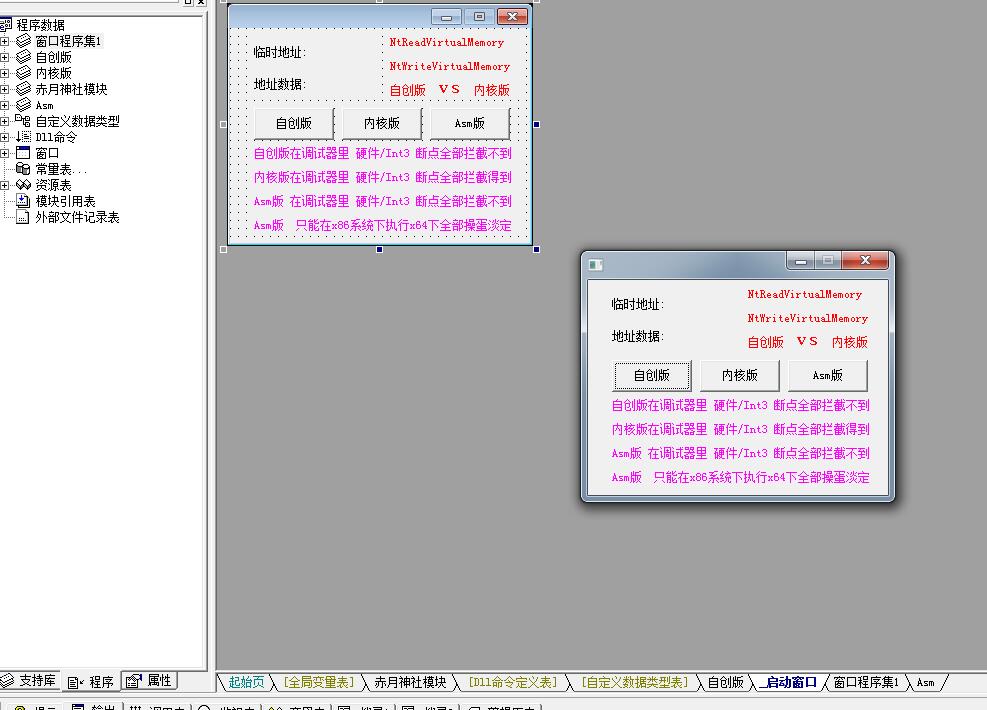Select the NtReadVirtualMemory label in designer

tap(446, 42)
